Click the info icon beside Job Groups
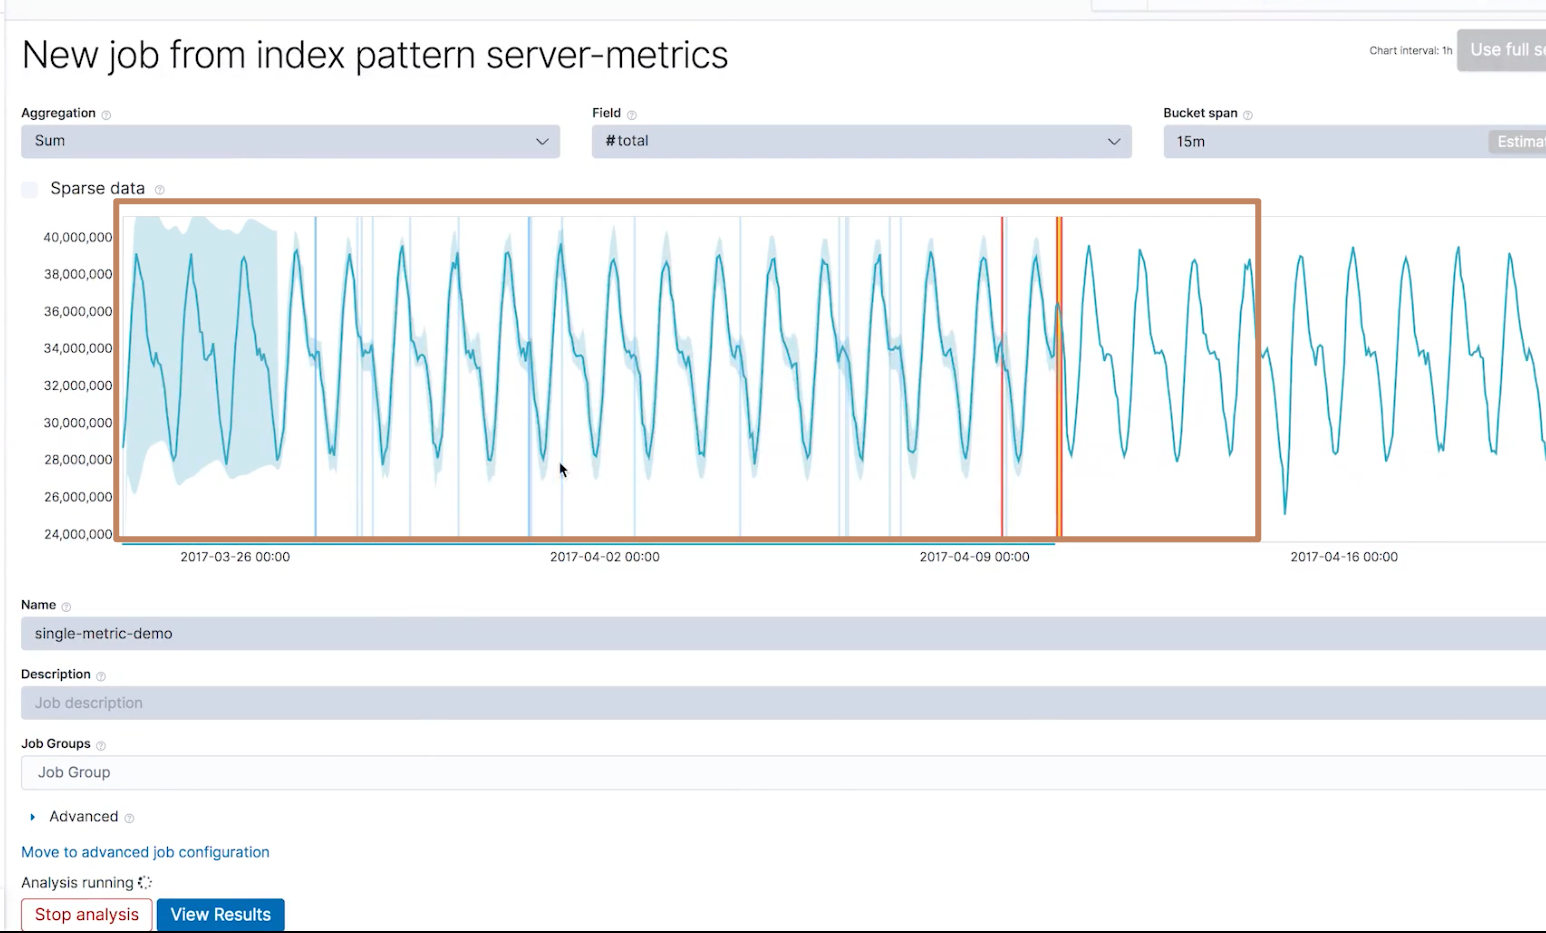Image resolution: width=1546 pixels, height=933 pixels. click(100, 745)
